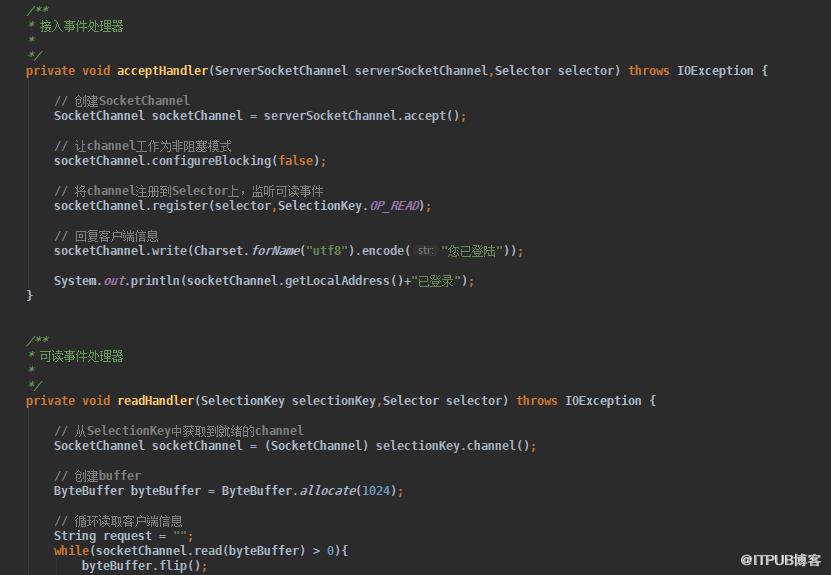
Task: Click the allocate static method
Action: point(328,491)
